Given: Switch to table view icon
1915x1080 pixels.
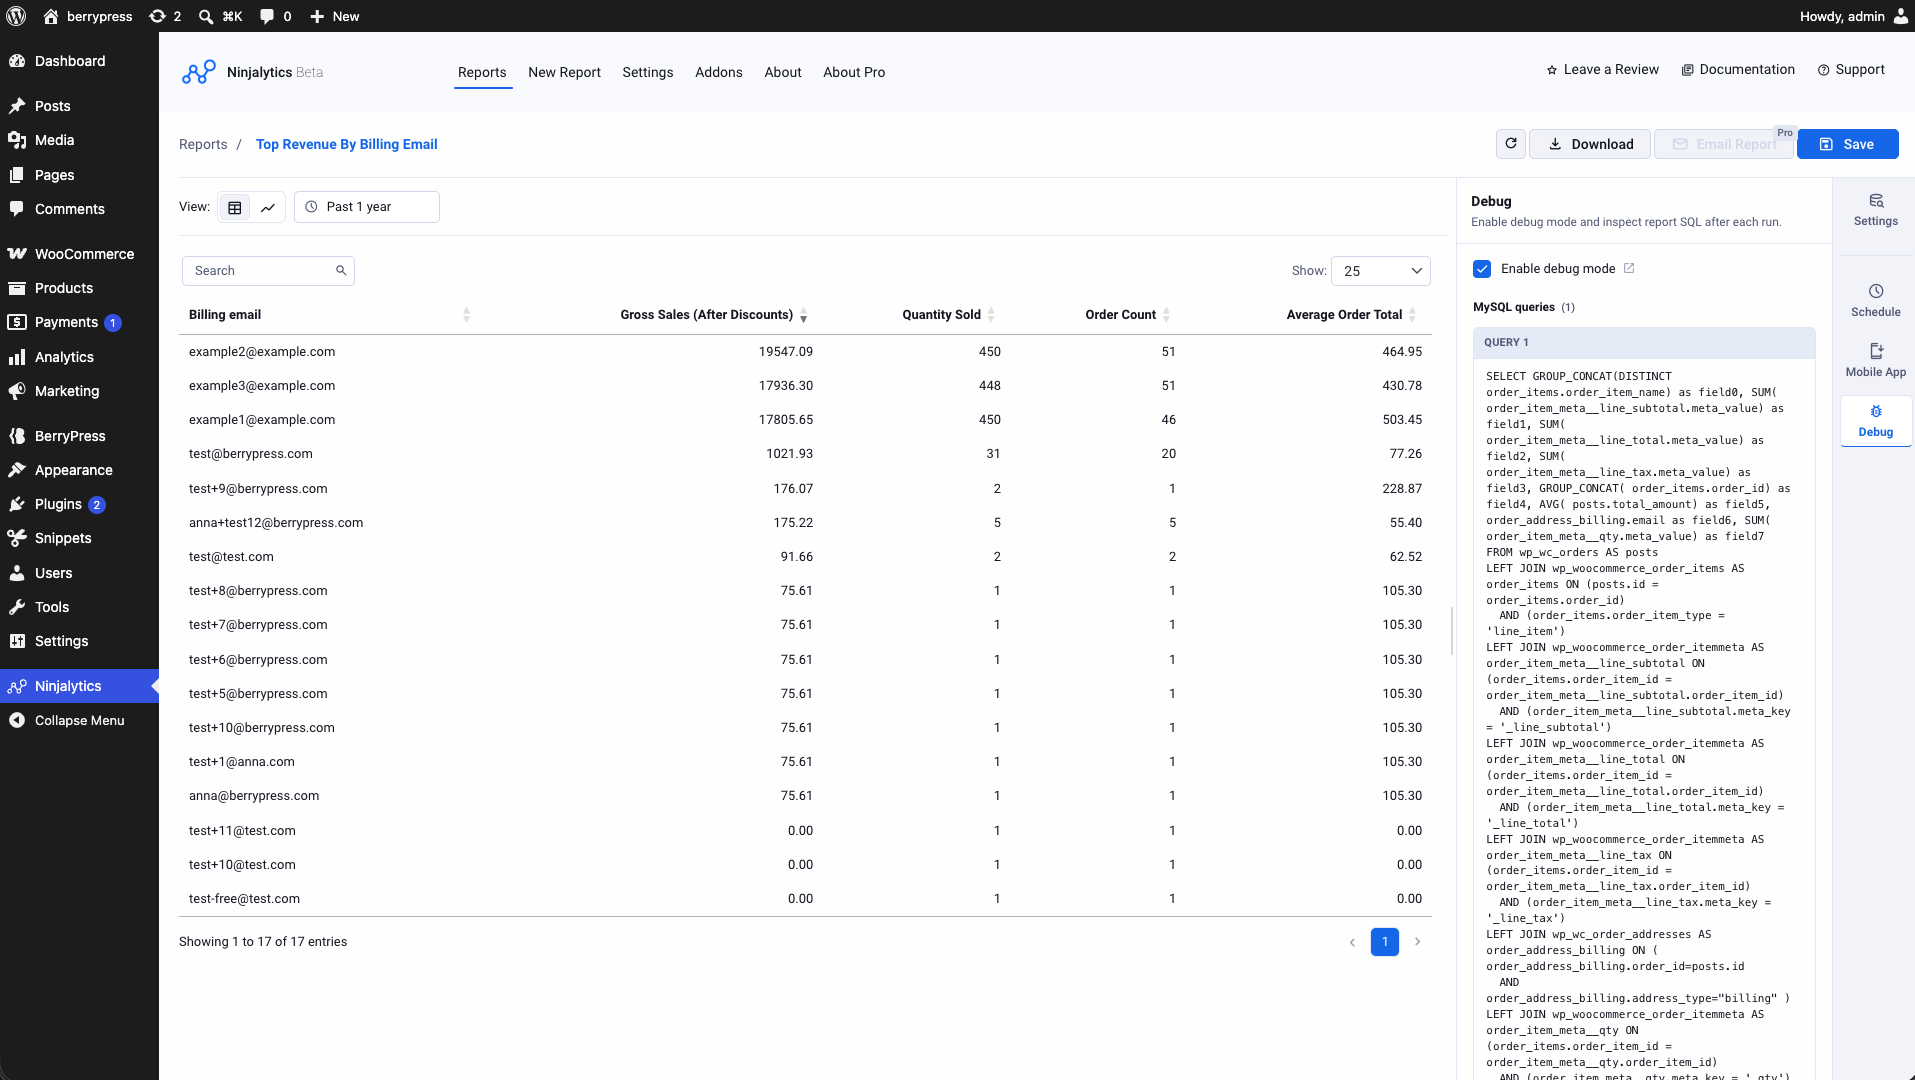Looking at the screenshot, I should click(x=235, y=207).
